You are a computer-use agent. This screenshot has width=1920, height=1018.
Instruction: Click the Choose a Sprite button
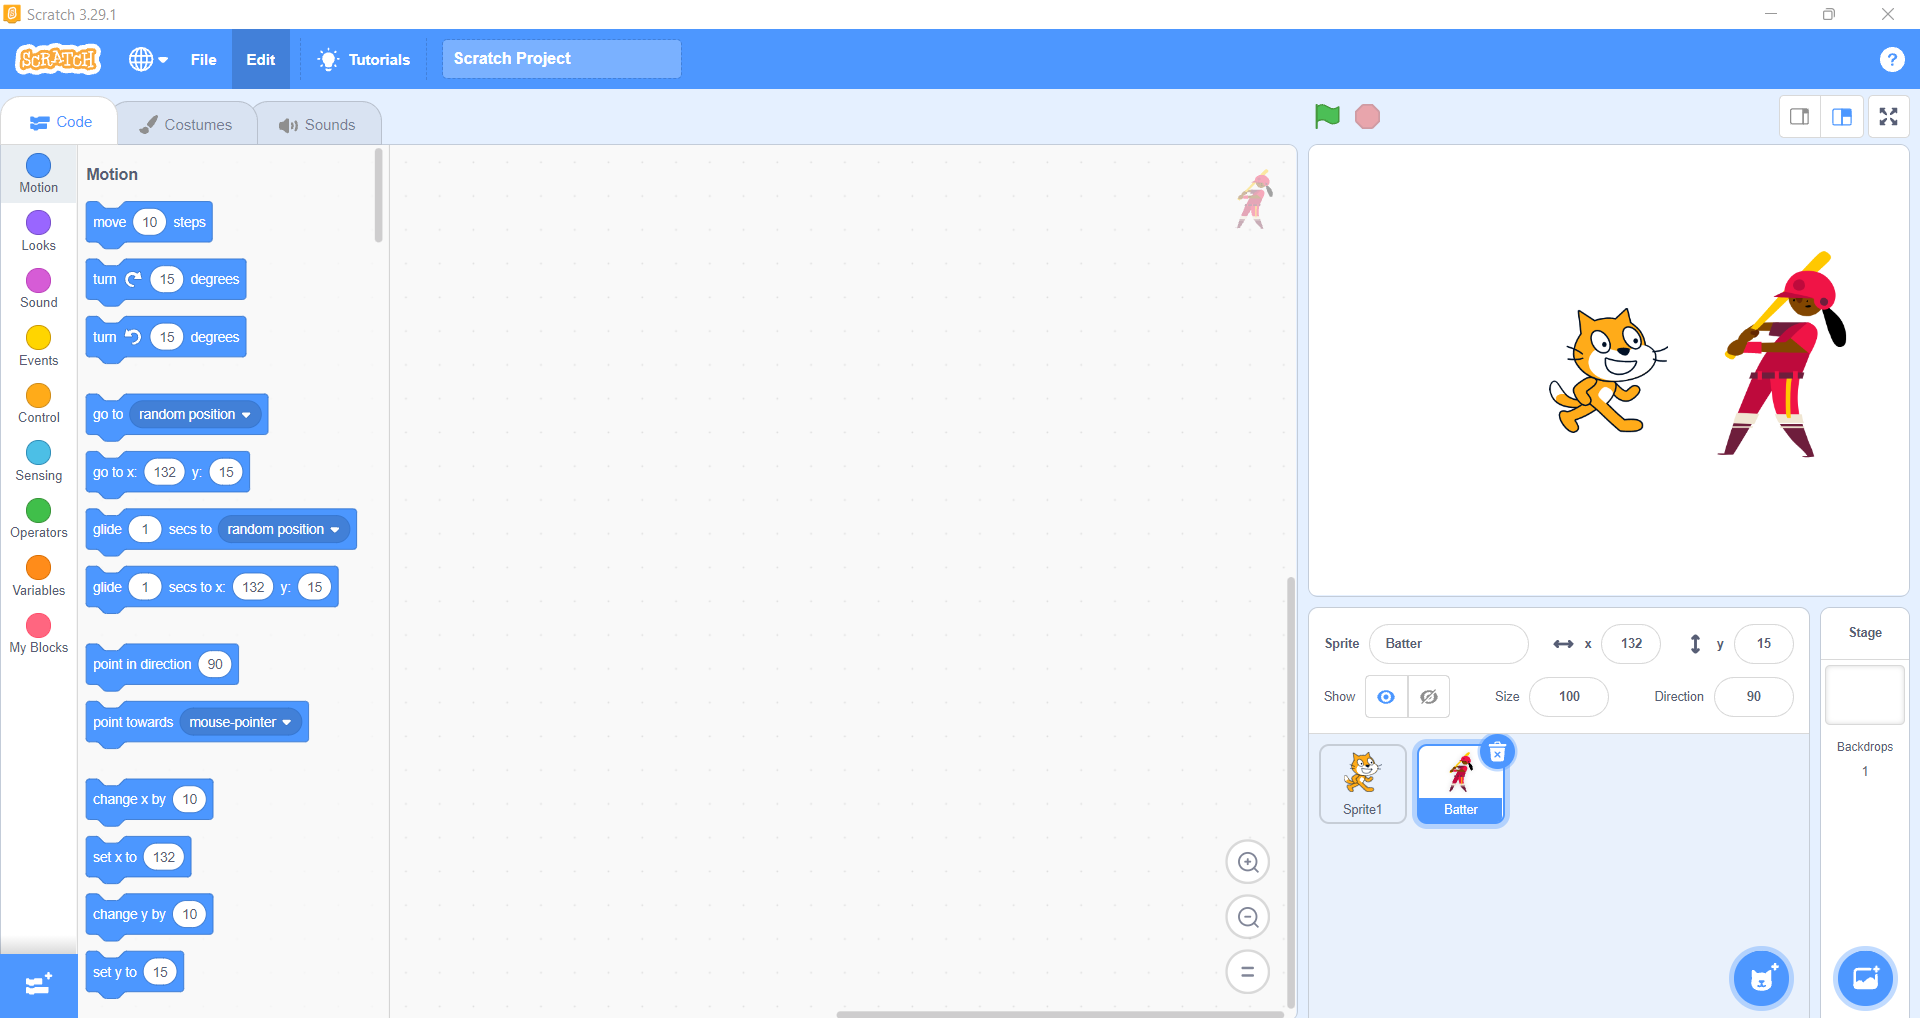(x=1762, y=978)
